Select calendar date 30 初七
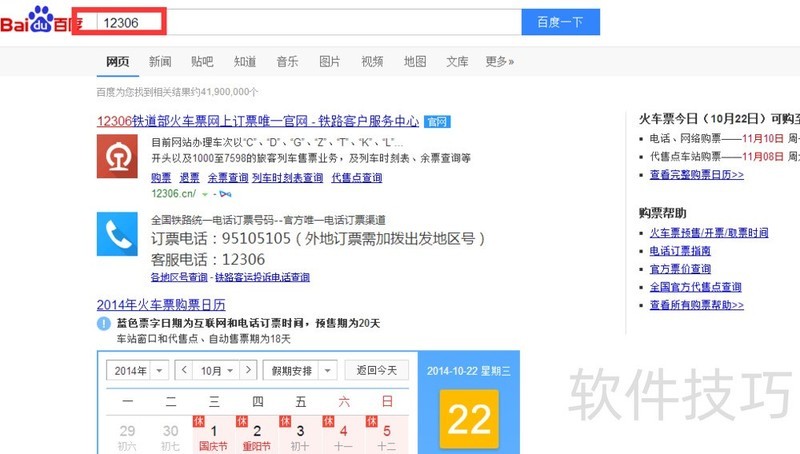The height and width of the screenshot is (454, 800). 170,436
